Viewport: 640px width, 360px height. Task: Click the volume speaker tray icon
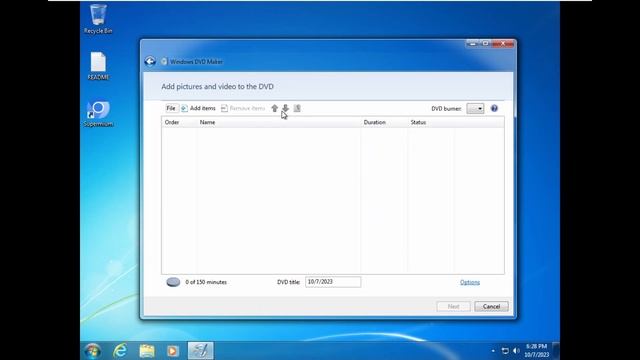pyautogui.click(x=516, y=351)
